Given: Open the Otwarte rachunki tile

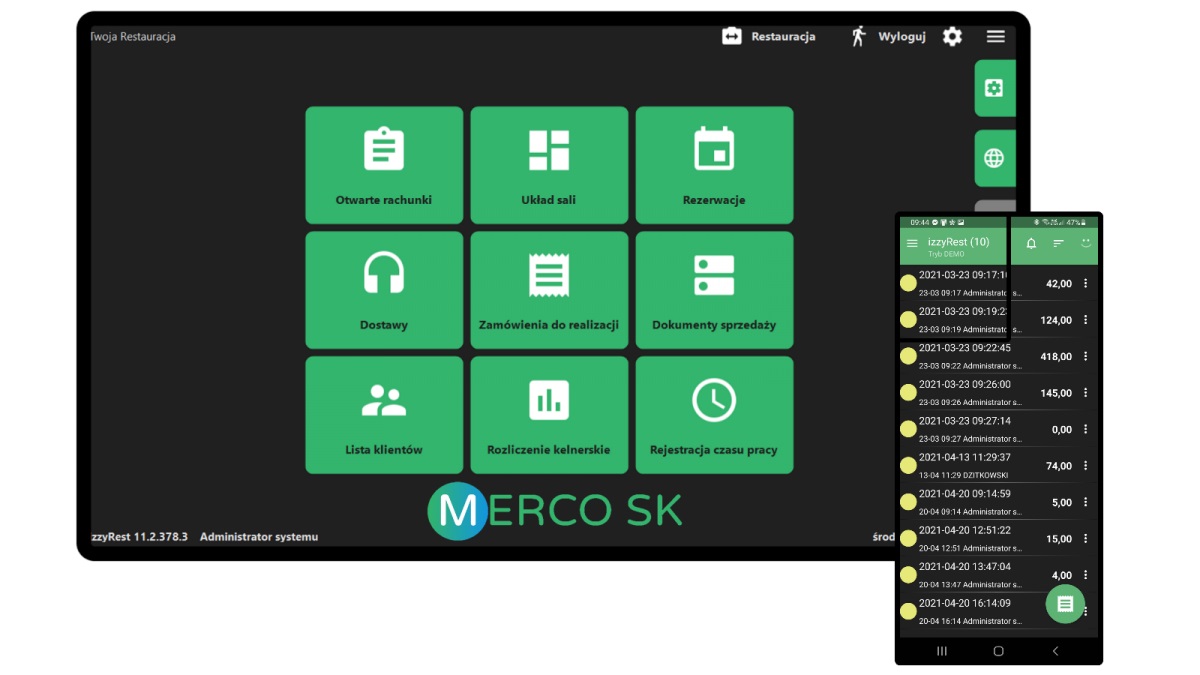Looking at the screenshot, I should coord(384,165).
